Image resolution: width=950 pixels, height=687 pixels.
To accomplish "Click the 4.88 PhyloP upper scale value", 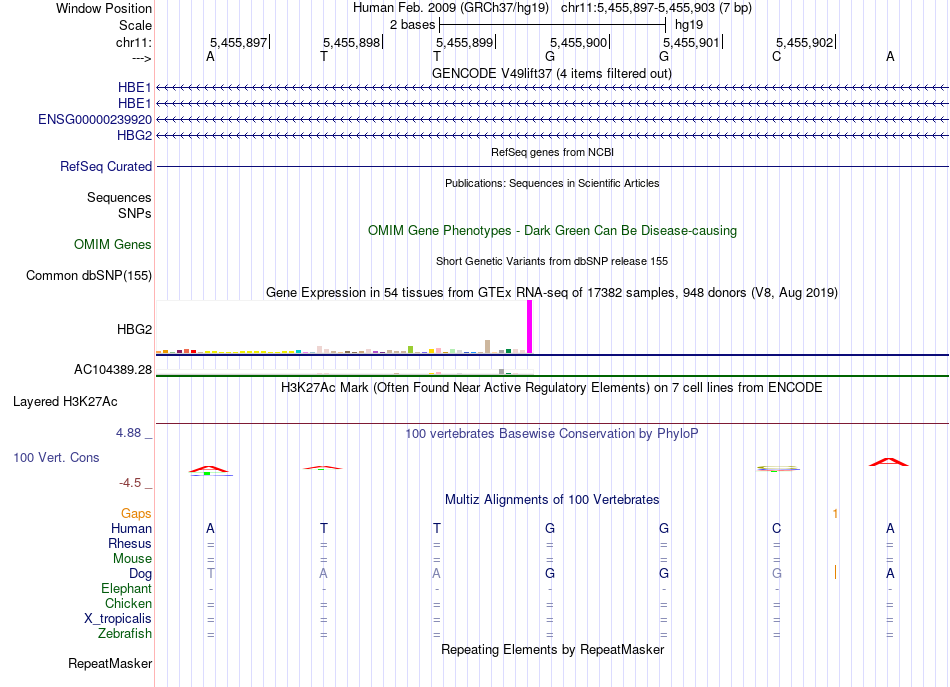I will (128, 433).
